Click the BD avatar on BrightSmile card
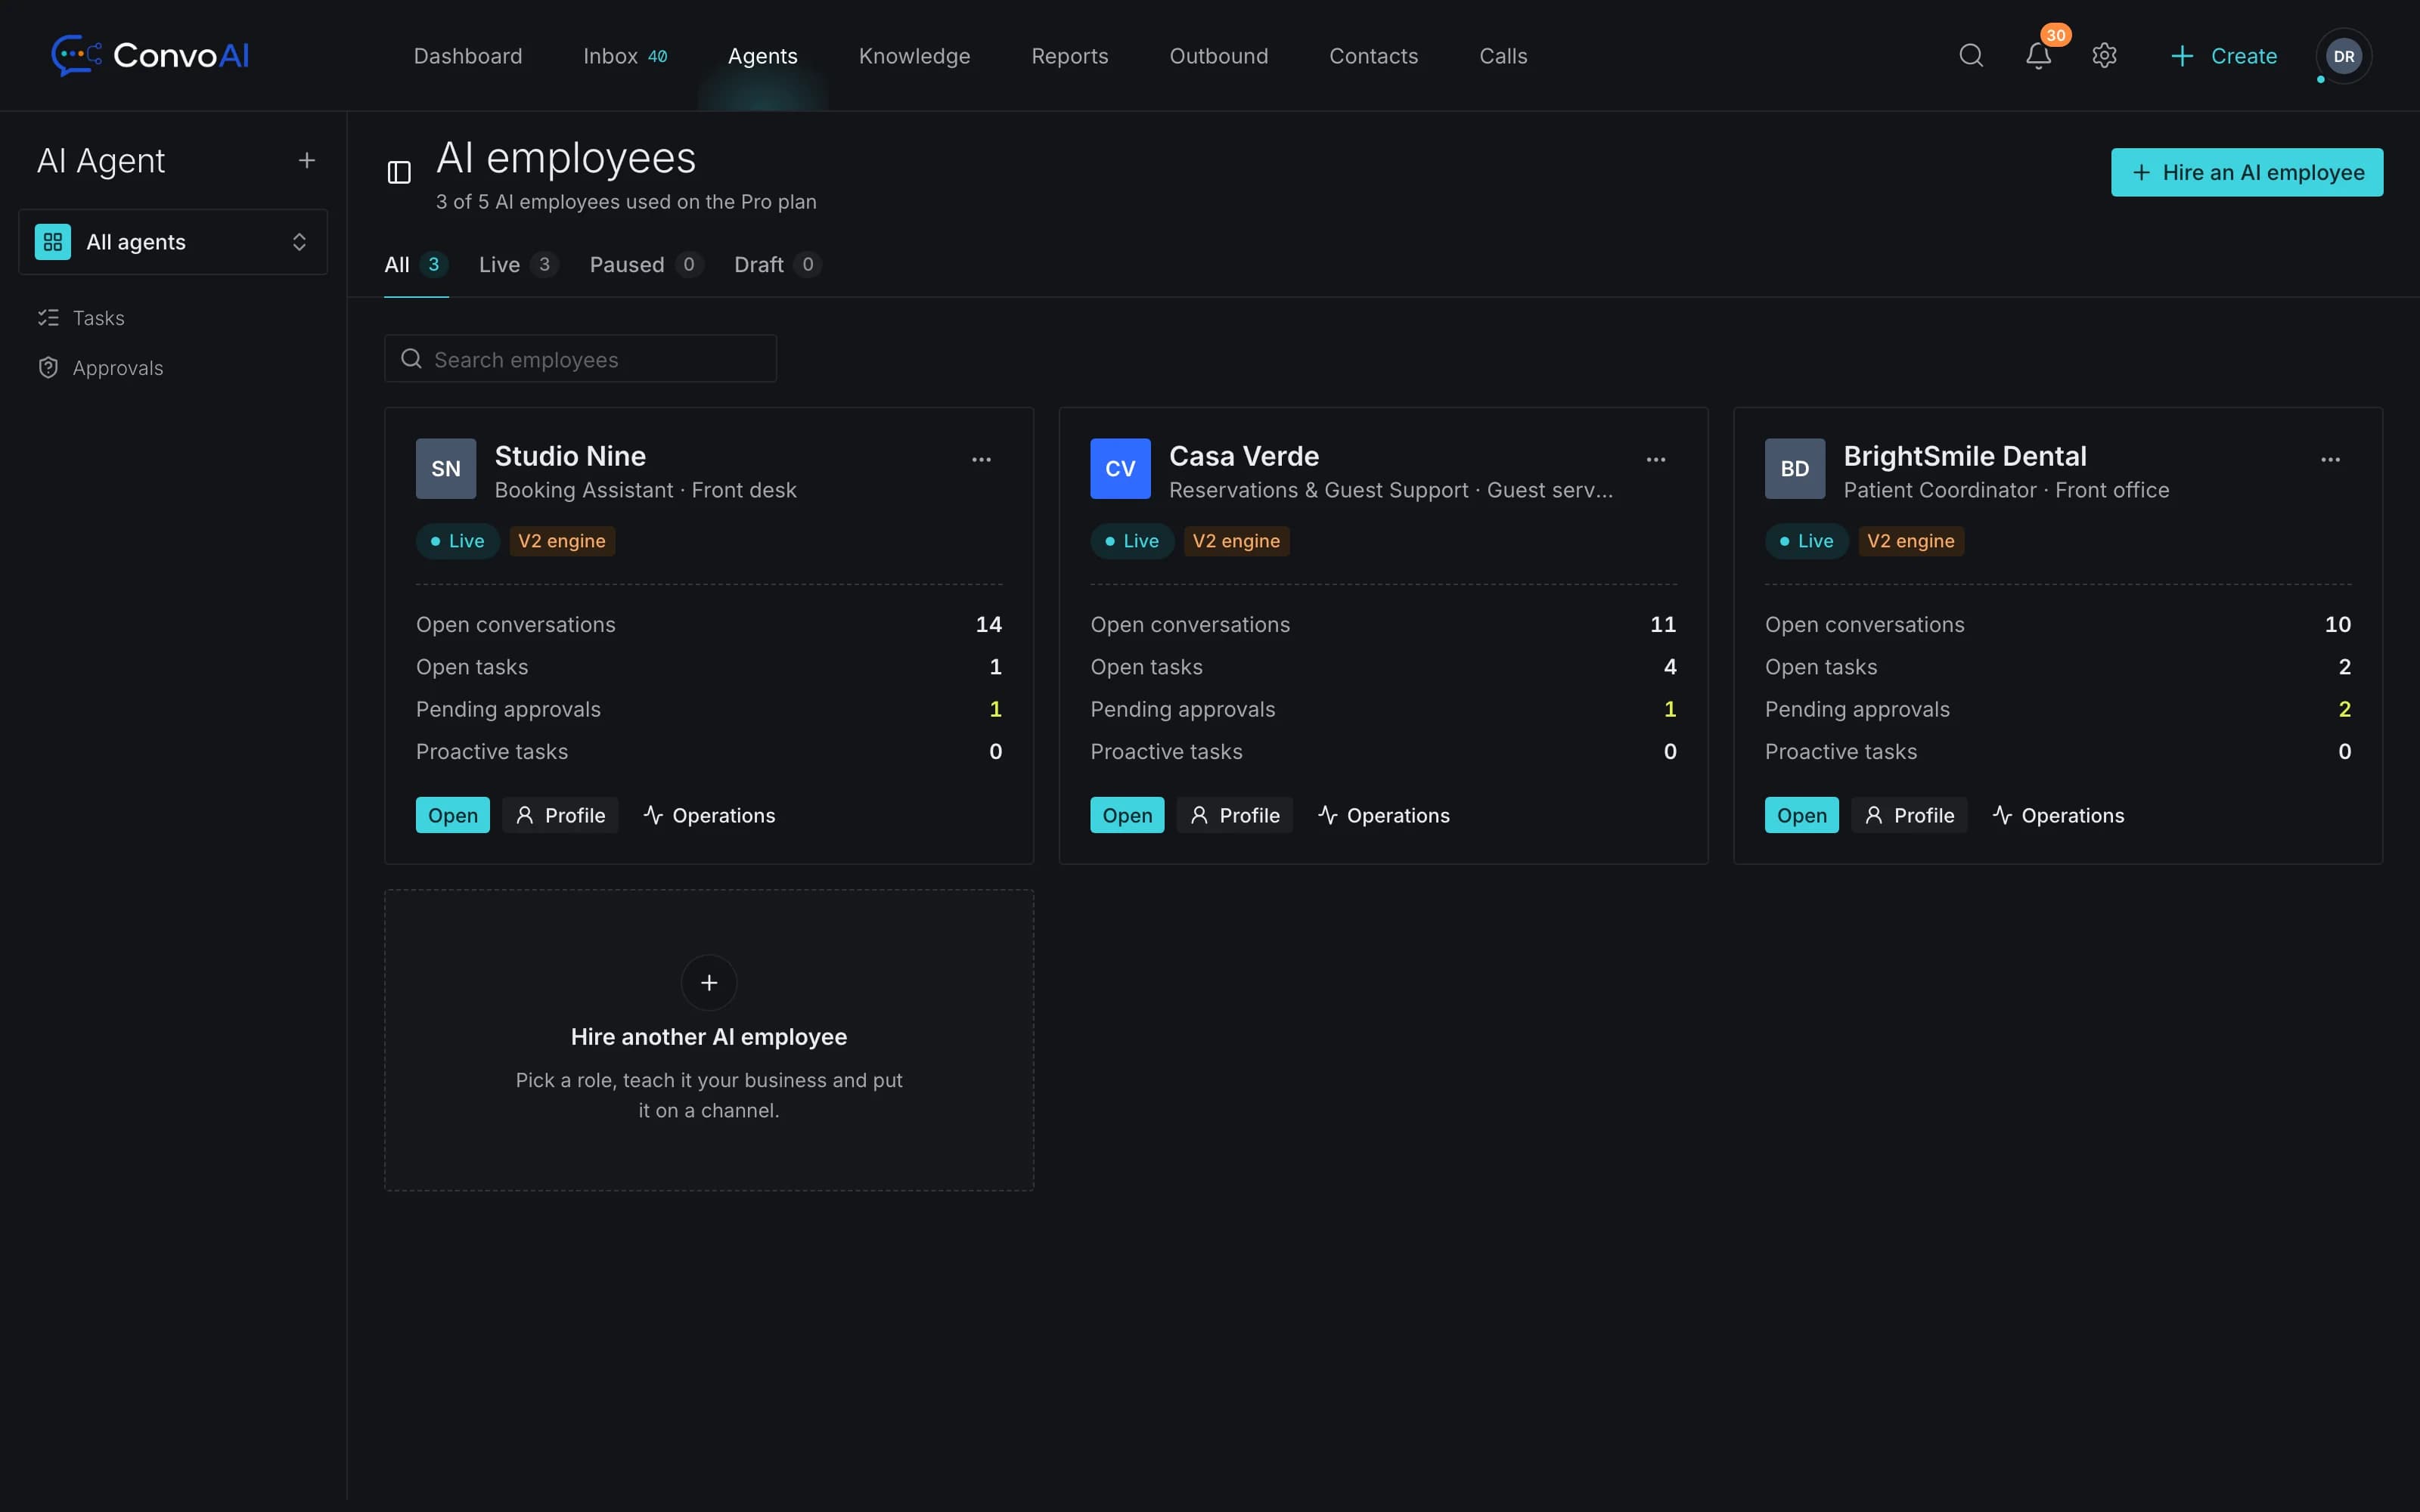This screenshot has height=1512, width=2420. point(1795,468)
